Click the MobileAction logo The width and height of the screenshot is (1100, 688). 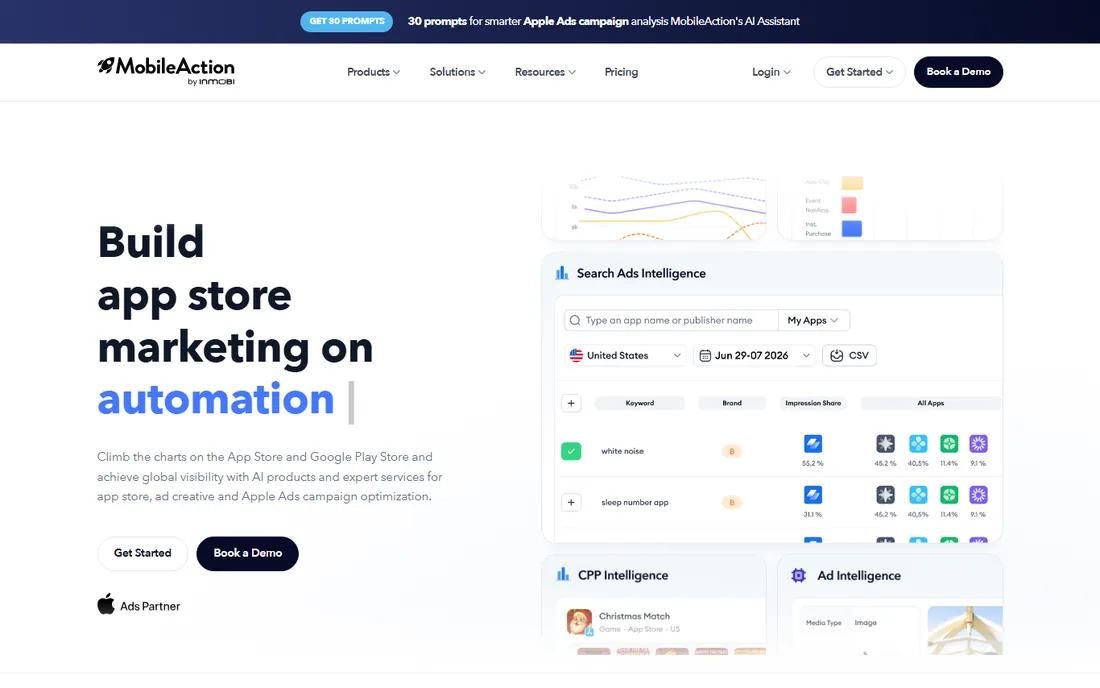click(x=166, y=71)
